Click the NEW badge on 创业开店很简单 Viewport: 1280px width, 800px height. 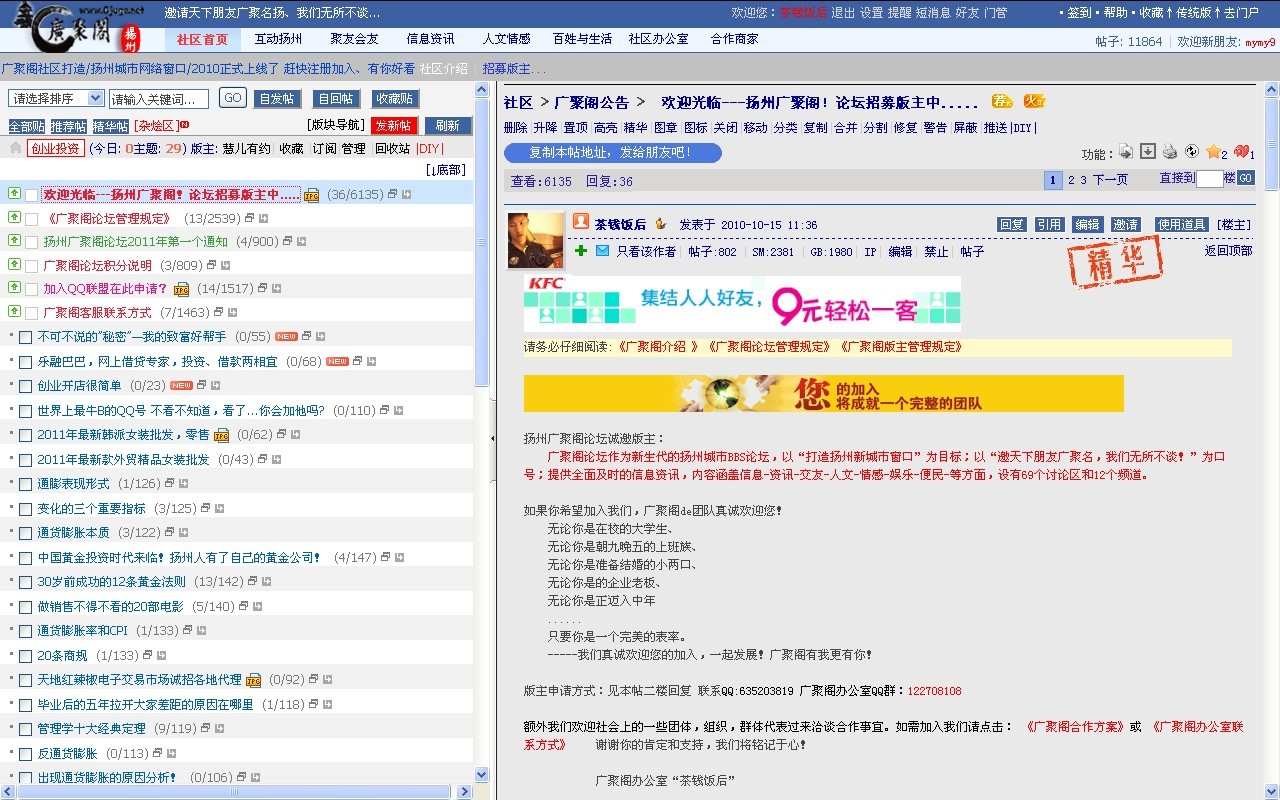coord(181,385)
